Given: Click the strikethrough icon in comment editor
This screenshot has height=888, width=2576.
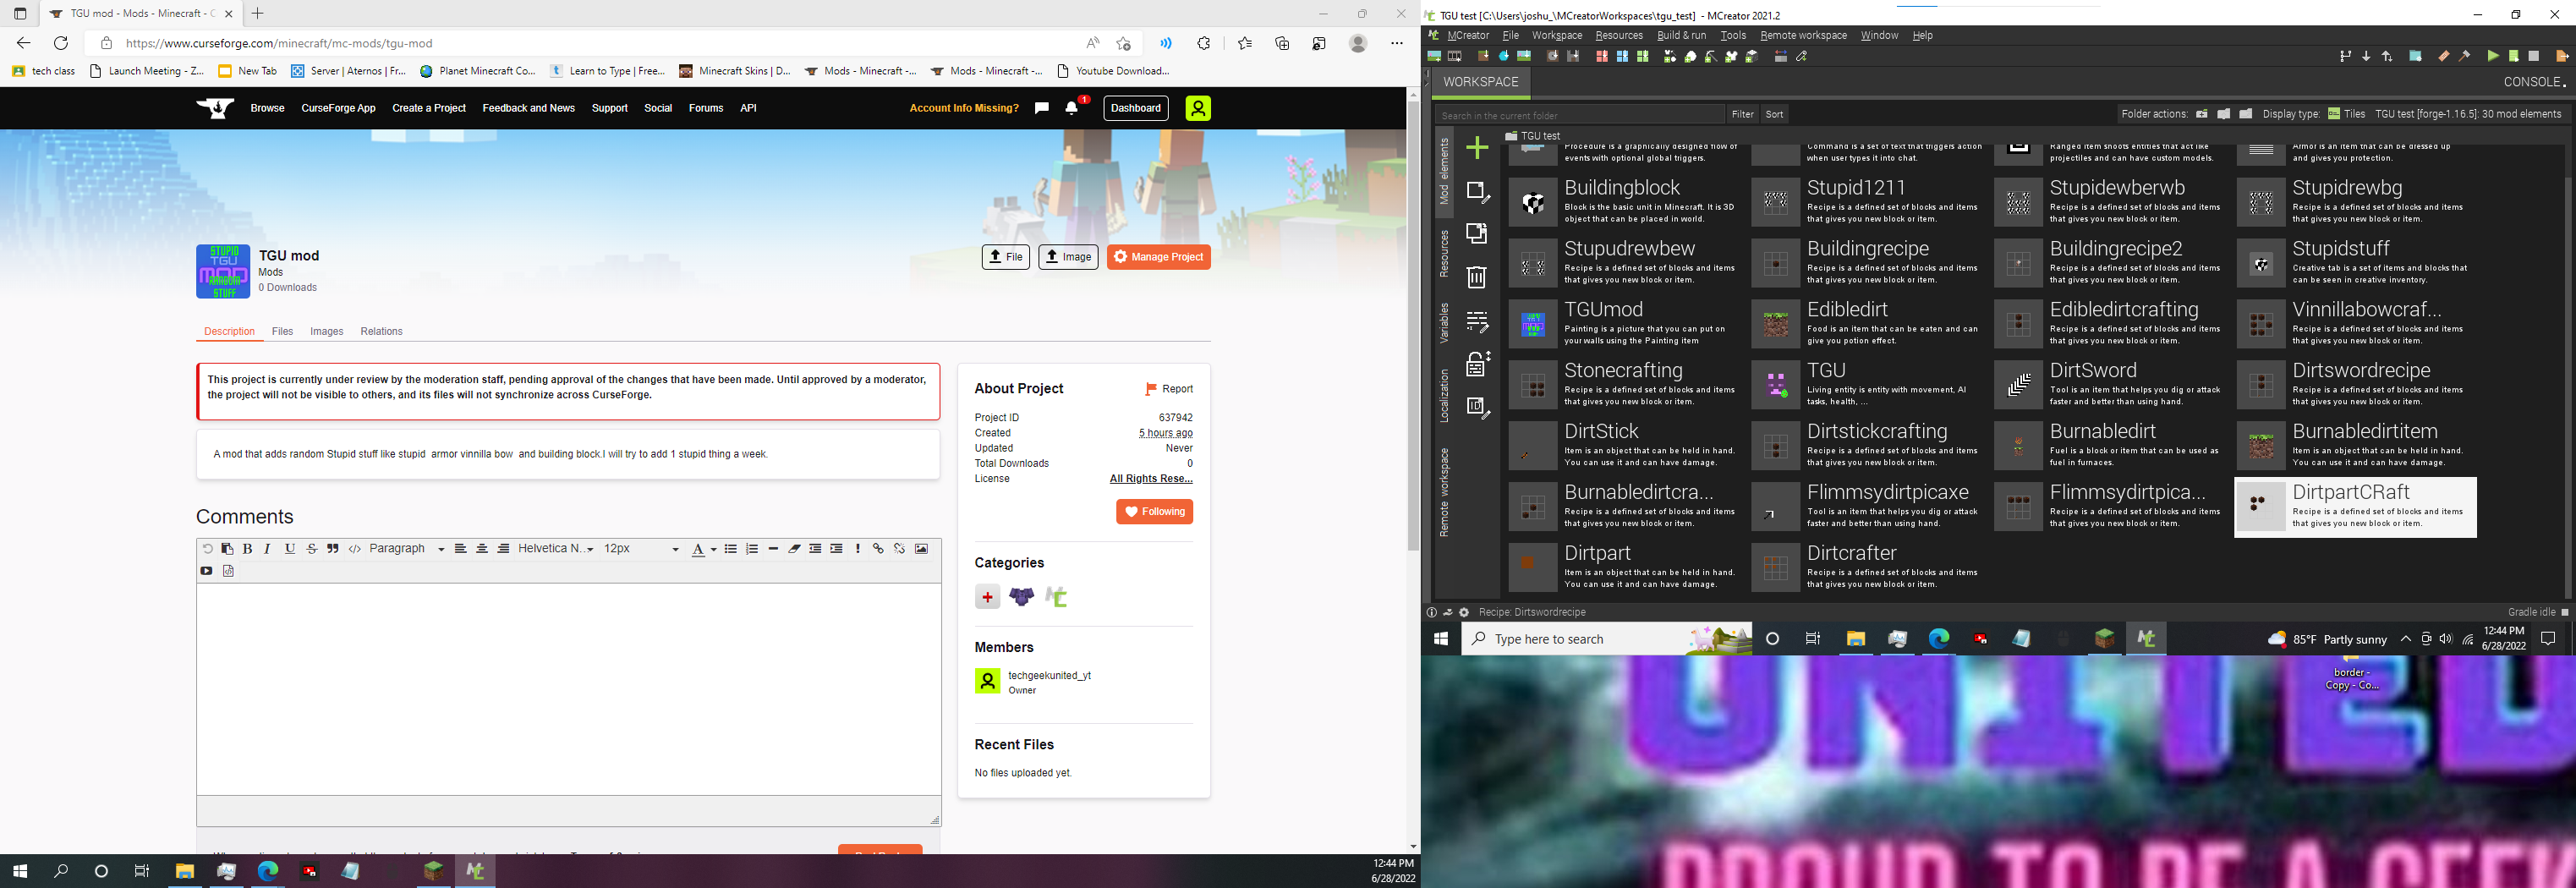Looking at the screenshot, I should pos(312,549).
